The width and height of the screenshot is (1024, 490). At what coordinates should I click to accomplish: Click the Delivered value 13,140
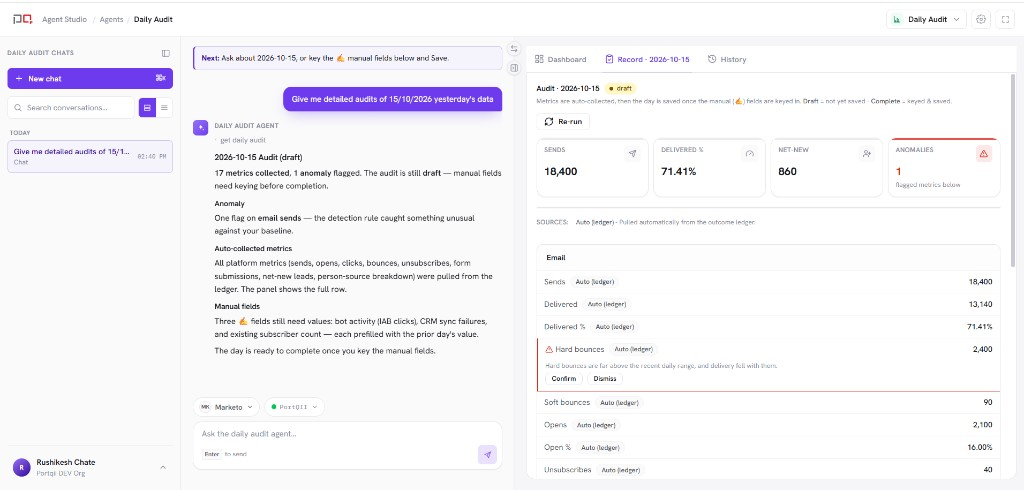tap(980, 304)
